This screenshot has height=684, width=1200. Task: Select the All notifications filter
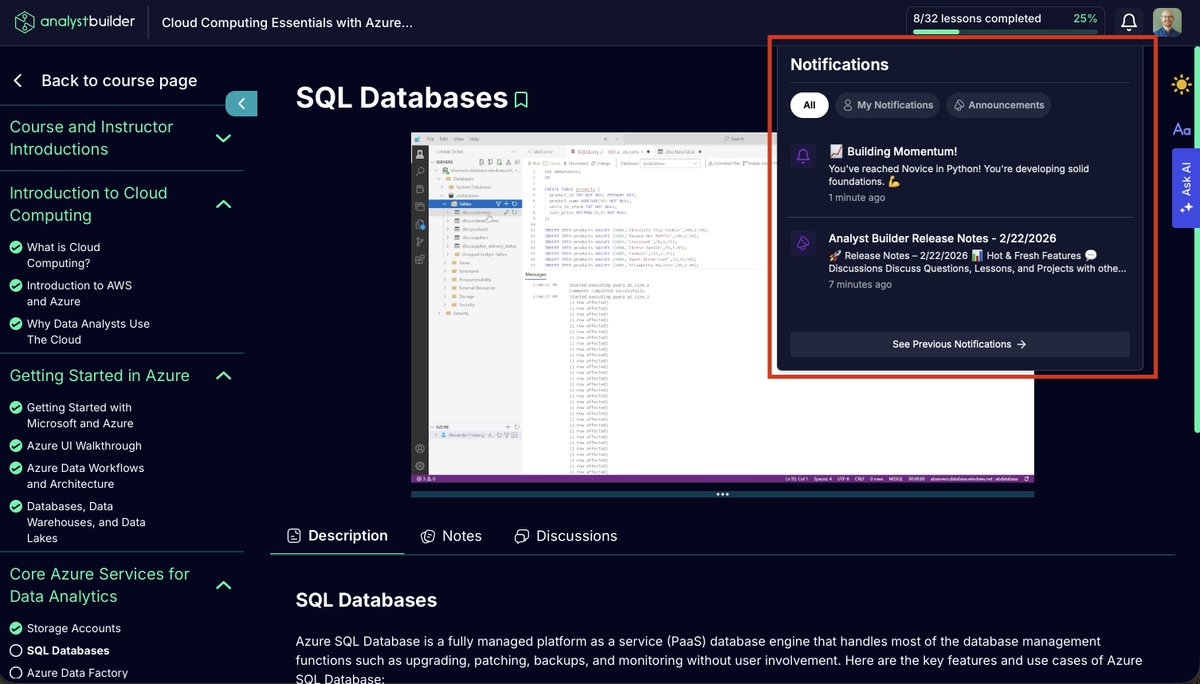click(x=809, y=105)
